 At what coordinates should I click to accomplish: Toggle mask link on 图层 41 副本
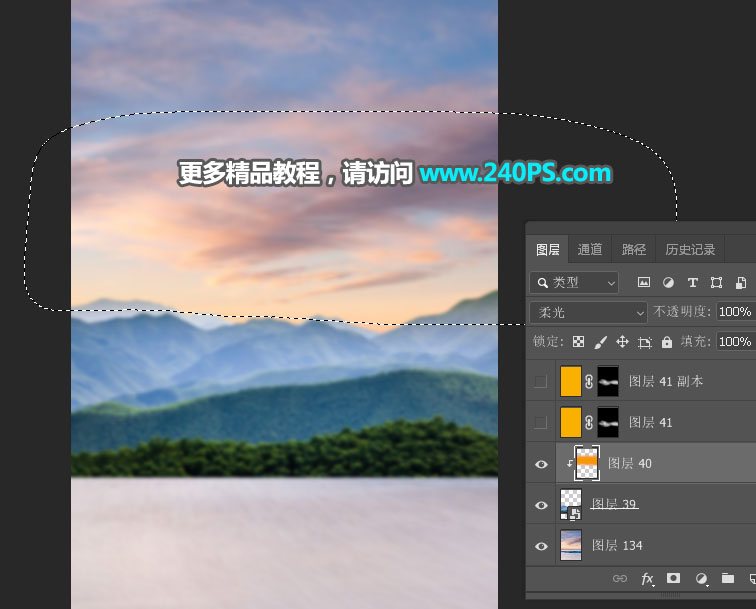pyautogui.click(x=589, y=381)
